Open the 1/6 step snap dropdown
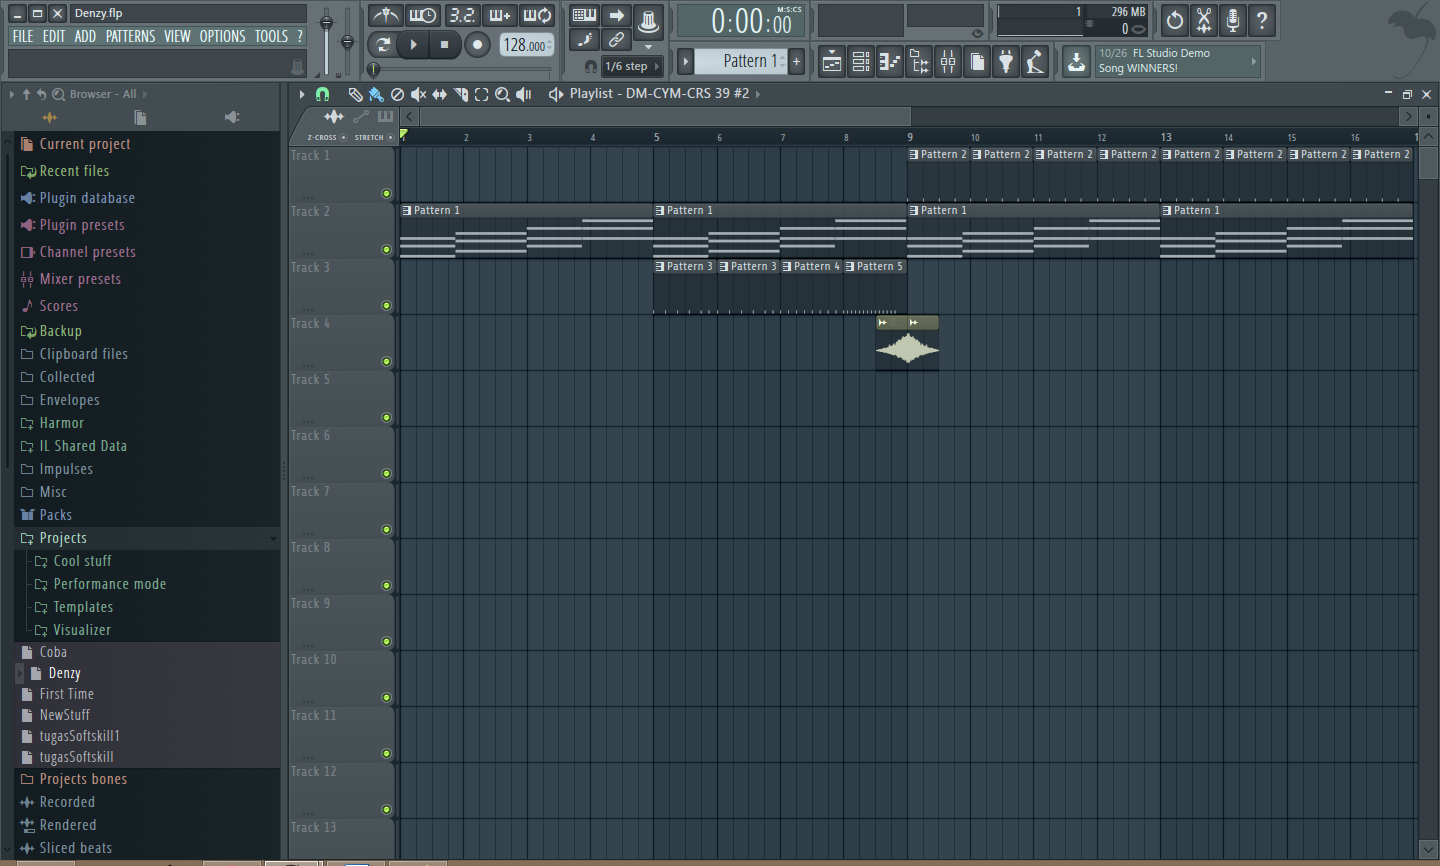This screenshot has height=866, width=1440. point(630,66)
